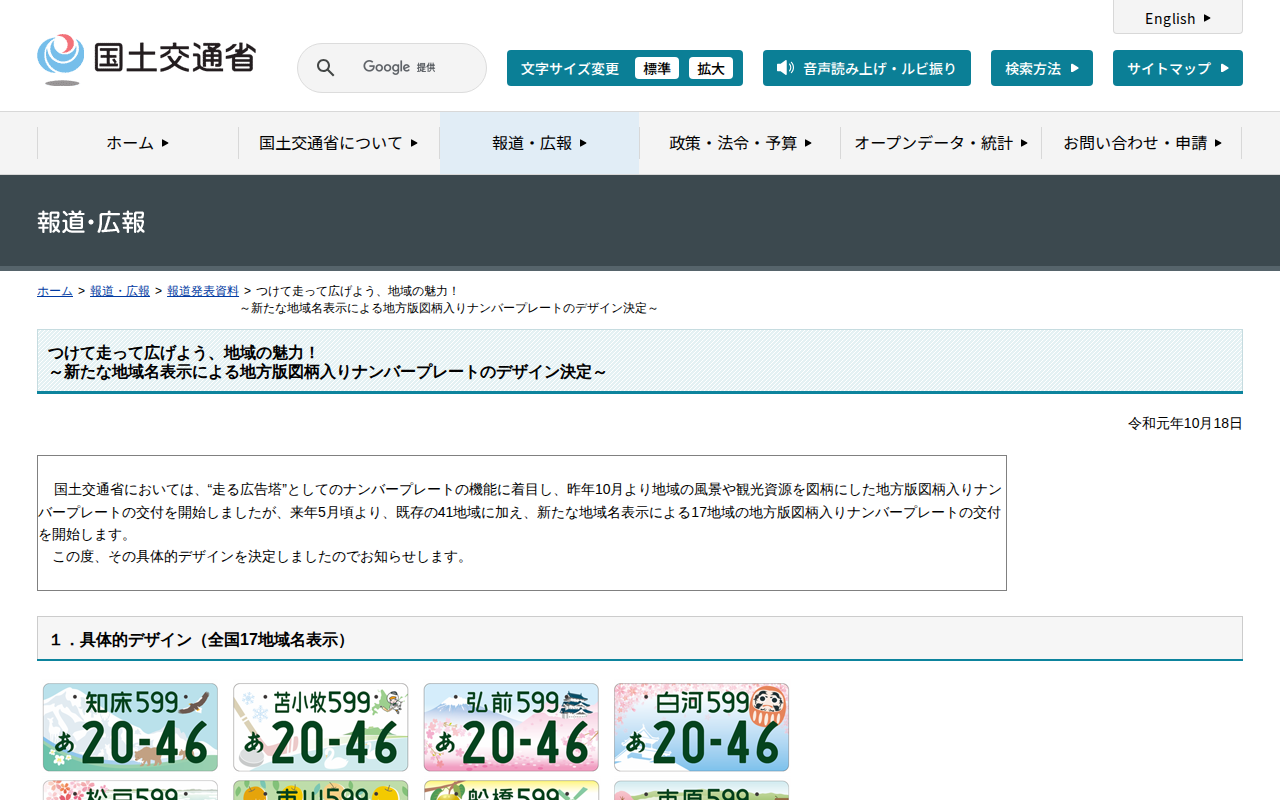Open the 検索方法 page
This screenshot has height=800, width=1280.
1041,69
